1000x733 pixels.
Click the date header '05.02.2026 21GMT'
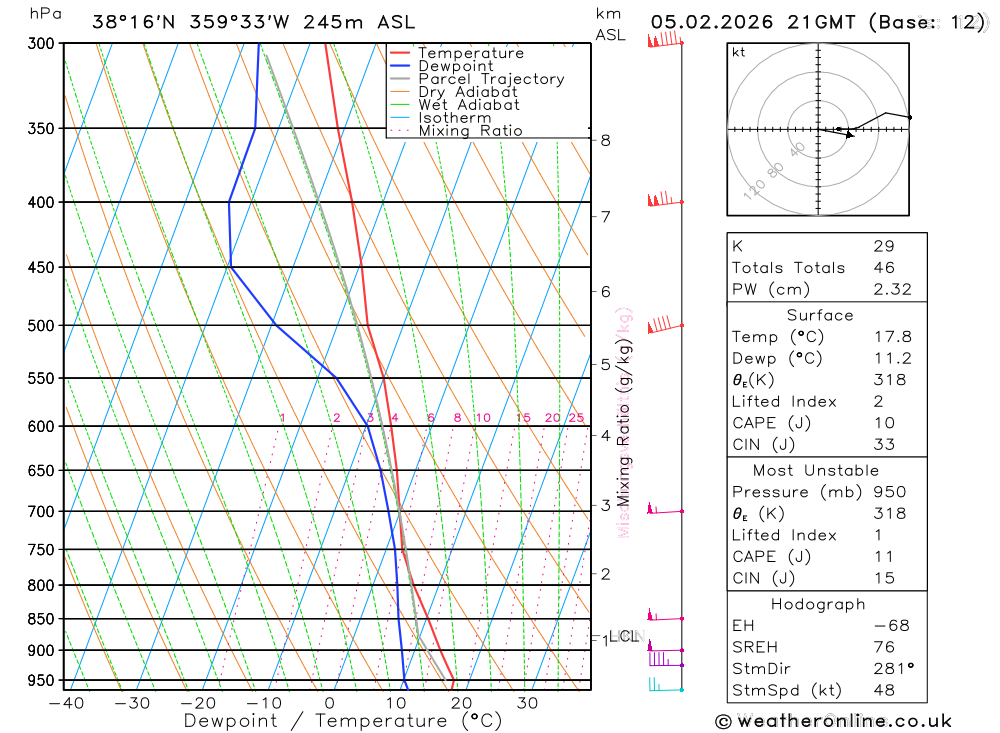tap(753, 22)
